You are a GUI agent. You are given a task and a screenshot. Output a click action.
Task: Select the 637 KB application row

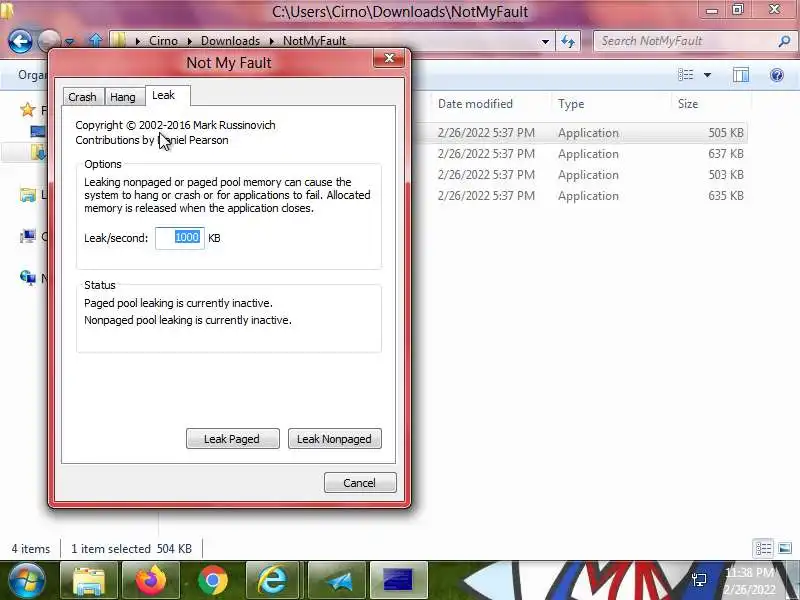click(x=582, y=154)
